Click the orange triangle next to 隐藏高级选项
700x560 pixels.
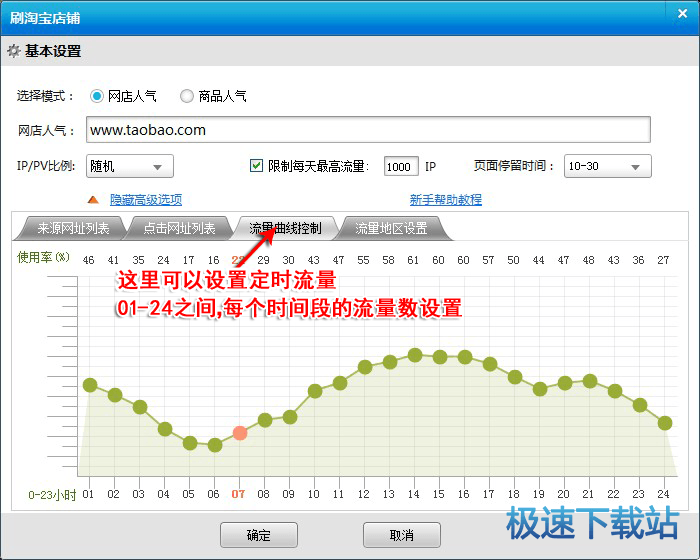tap(93, 200)
